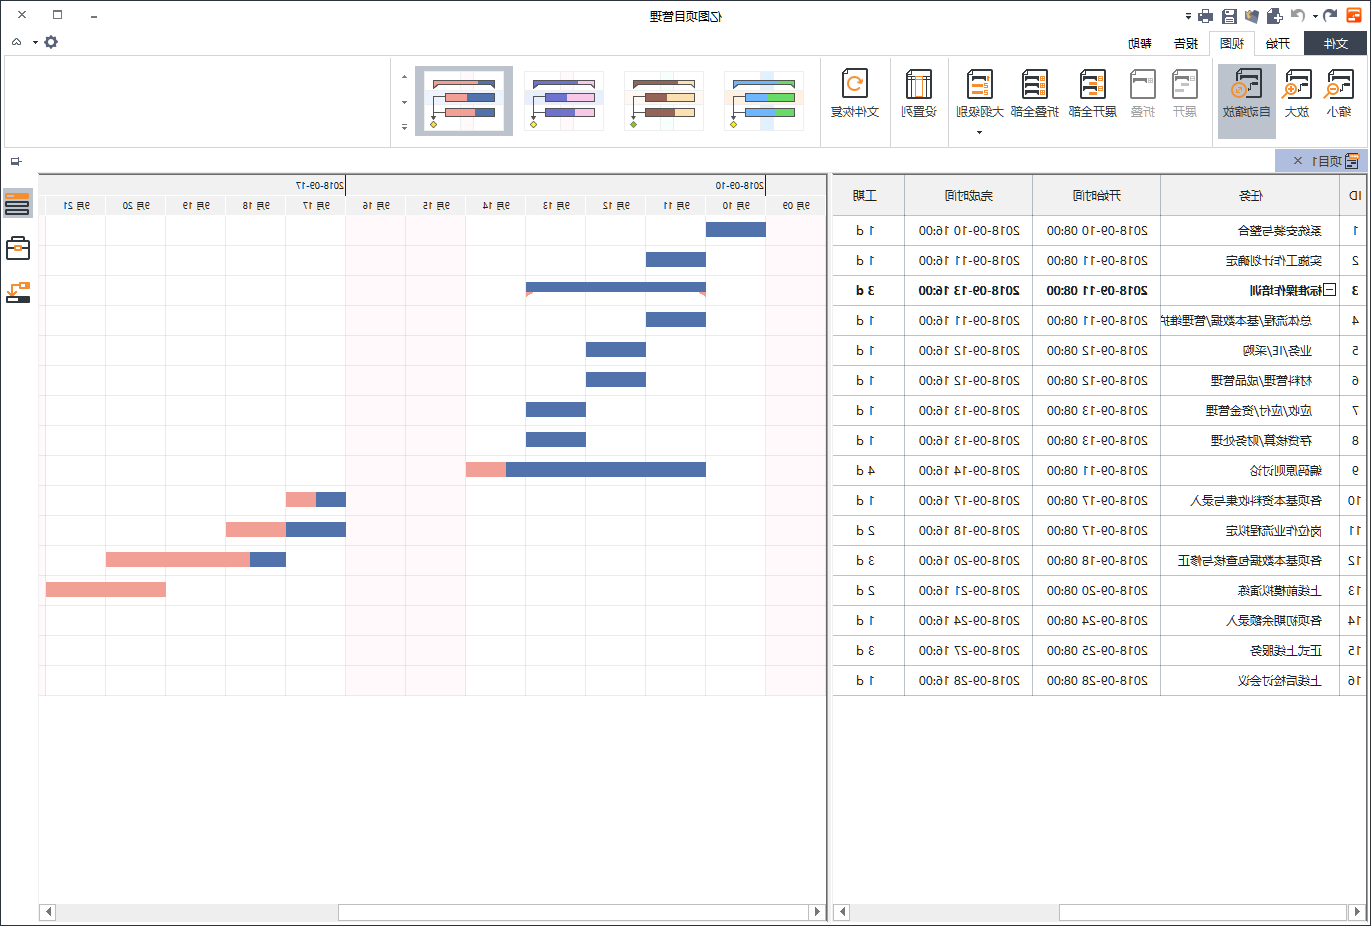This screenshot has height=926, width=1371.
Task: Expand the full theme gallery list
Action: click(x=404, y=127)
